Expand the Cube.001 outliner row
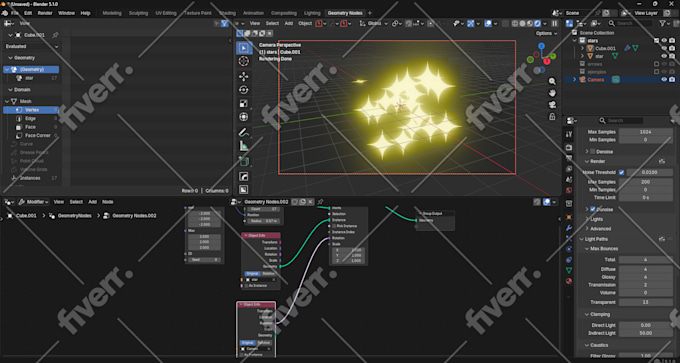Screen dimensions: 680x363 [x=582, y=48]
